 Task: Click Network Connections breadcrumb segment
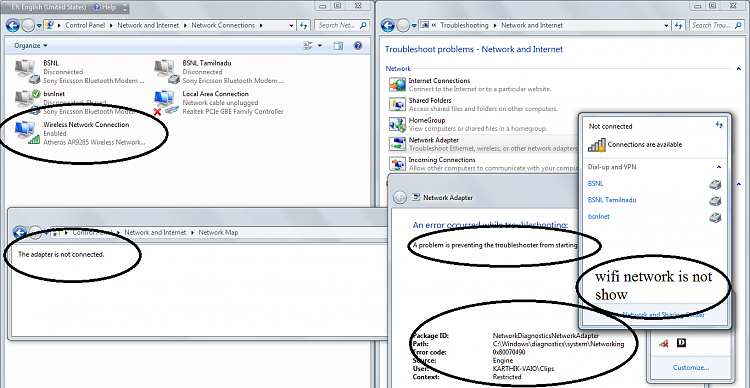tap(223, 25)
